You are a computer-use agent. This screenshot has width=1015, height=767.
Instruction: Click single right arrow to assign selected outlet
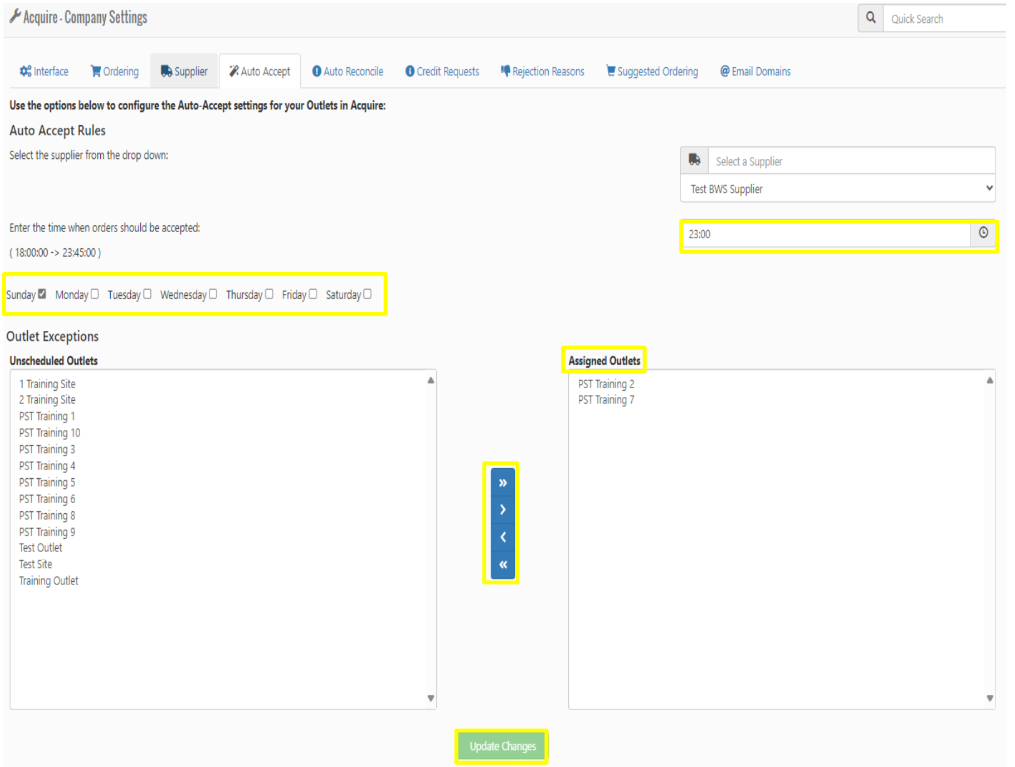[x=502, y=510]
